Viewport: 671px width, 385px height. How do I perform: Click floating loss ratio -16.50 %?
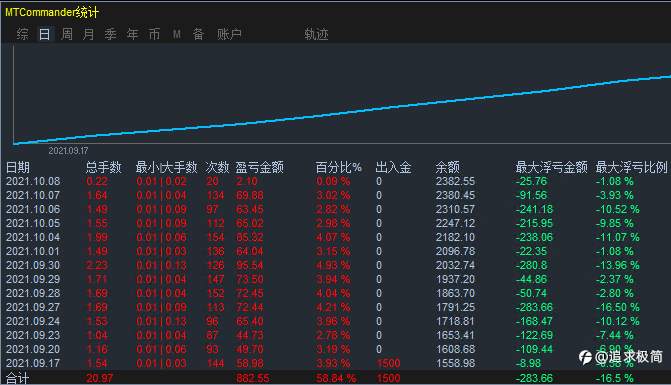pyautogui.click(x=618, y=307)
